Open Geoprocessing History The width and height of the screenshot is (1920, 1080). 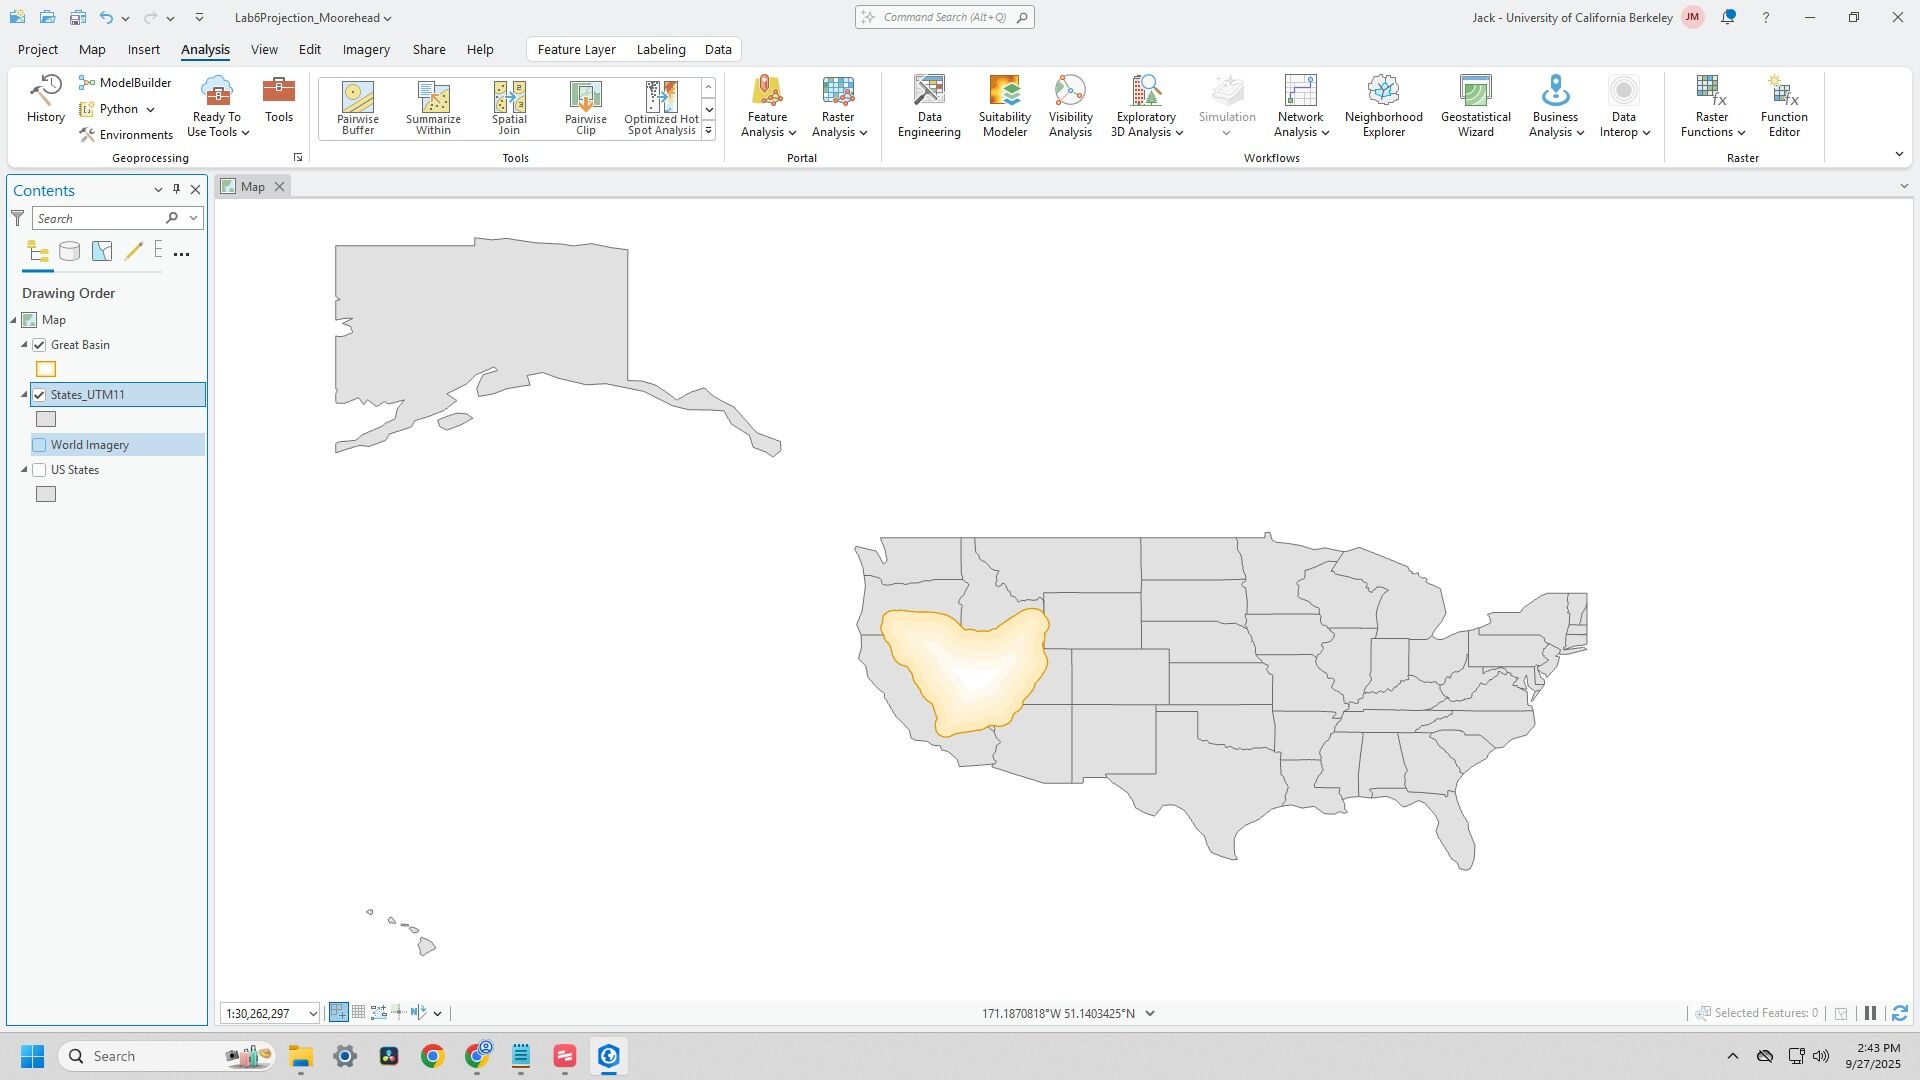pyautogui.click(x=45, y=100)
